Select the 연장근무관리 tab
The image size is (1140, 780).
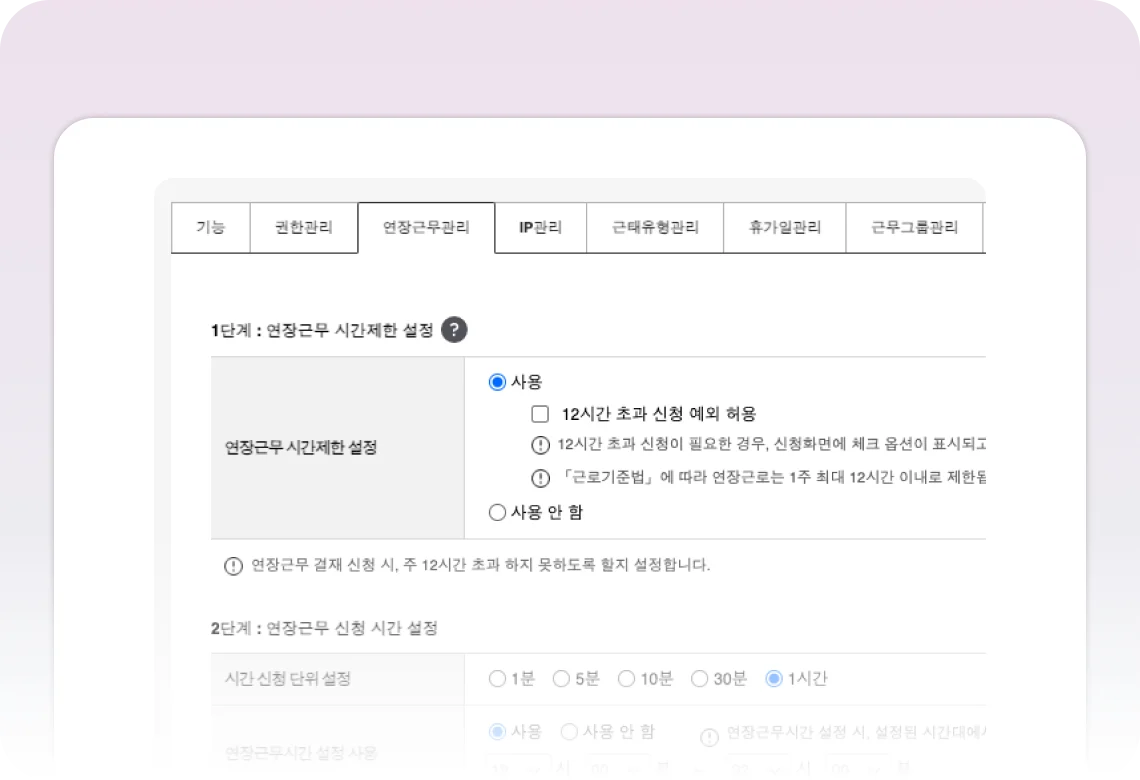(x=426, y=227)
